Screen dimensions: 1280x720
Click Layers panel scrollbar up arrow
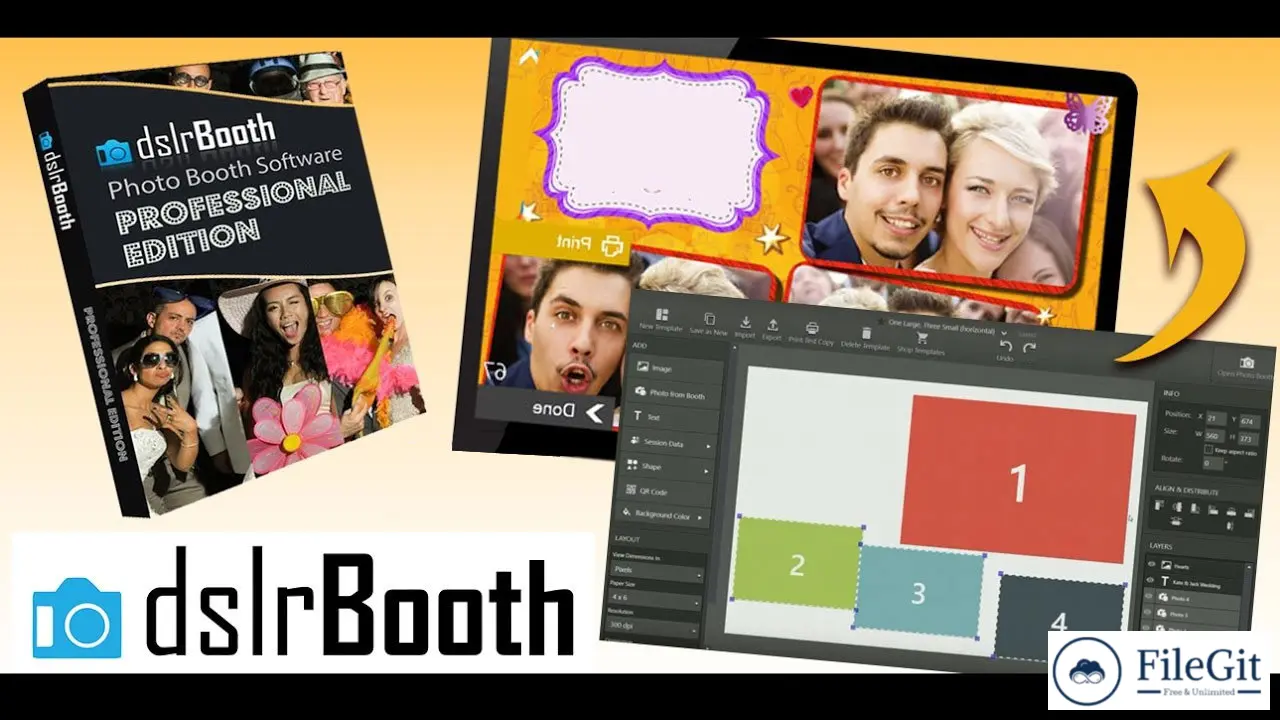(1249, 566)
